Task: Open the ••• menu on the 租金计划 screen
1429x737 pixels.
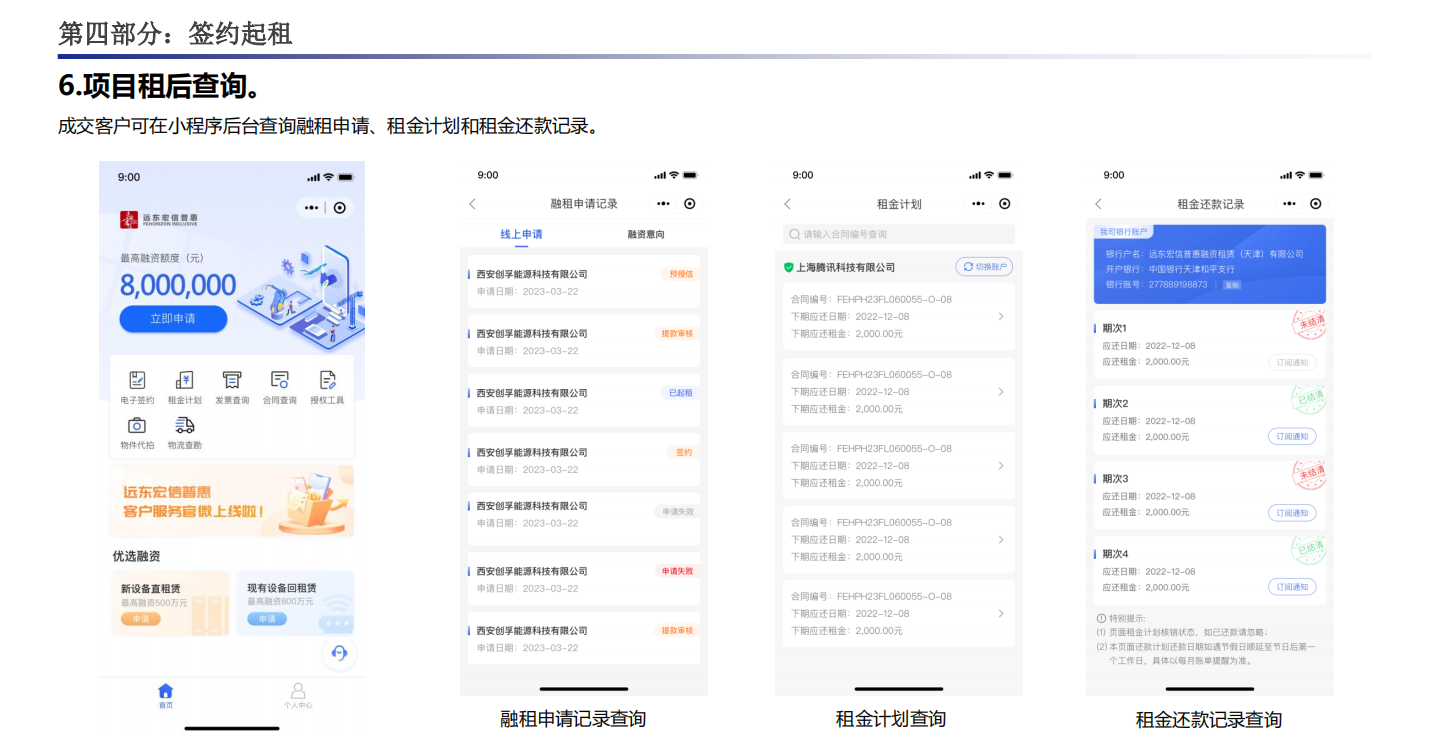Action: tap(978, 204)
